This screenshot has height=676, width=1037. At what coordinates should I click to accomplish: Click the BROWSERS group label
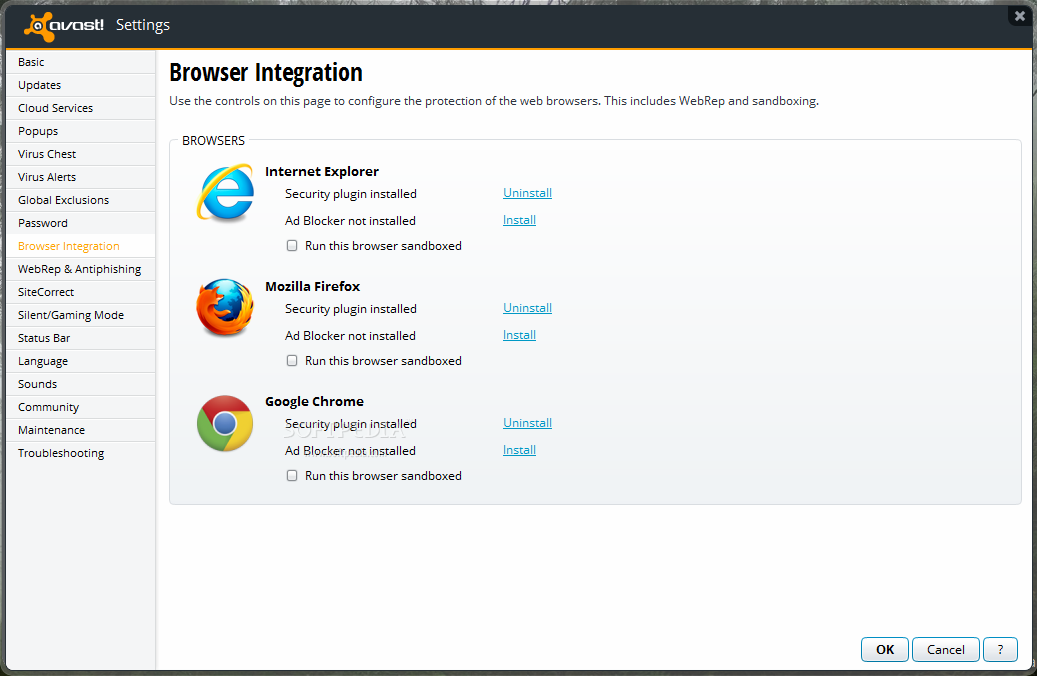pyautogui.click(x=214, y=141)
